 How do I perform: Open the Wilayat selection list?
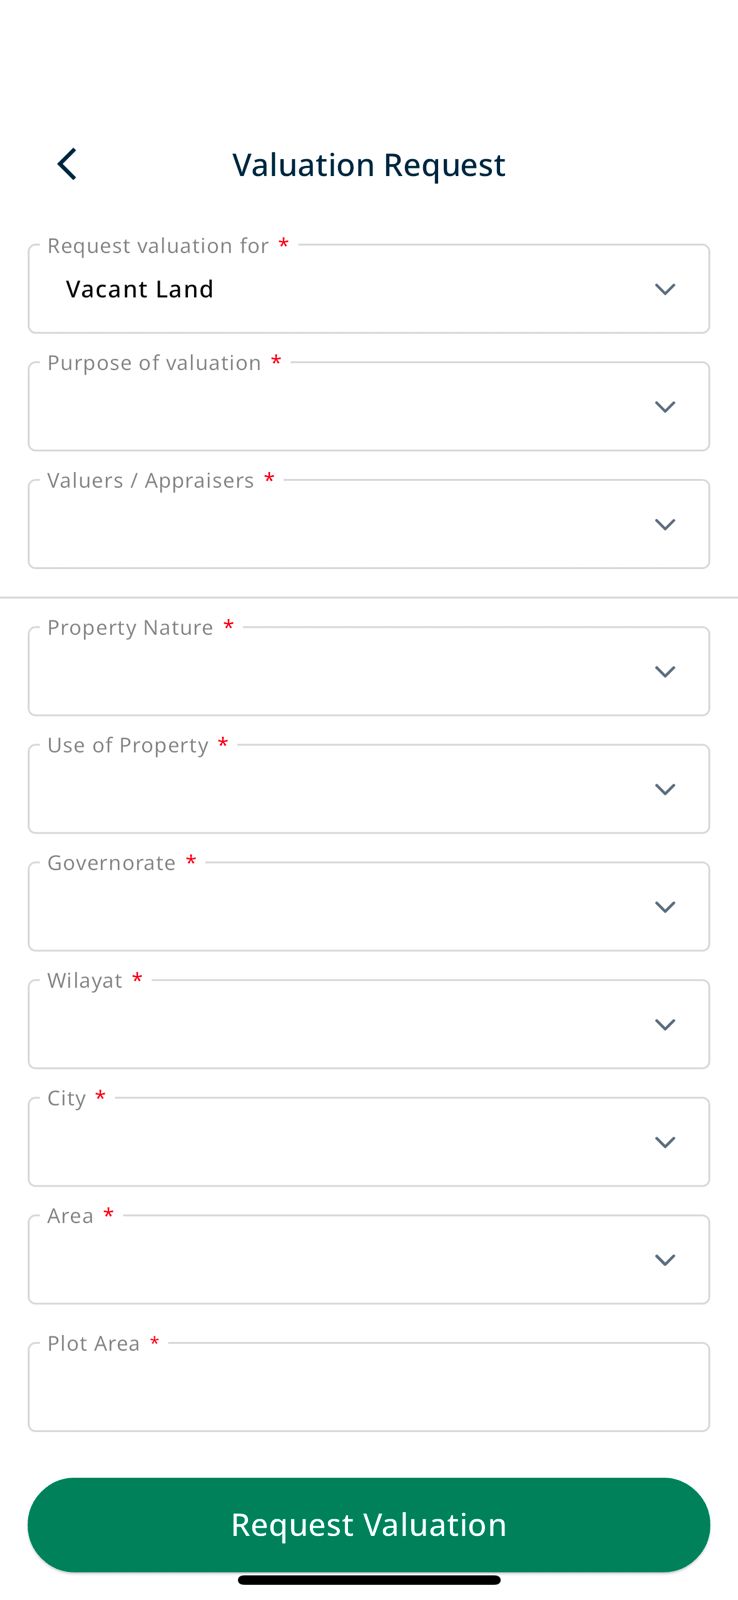369,1024
